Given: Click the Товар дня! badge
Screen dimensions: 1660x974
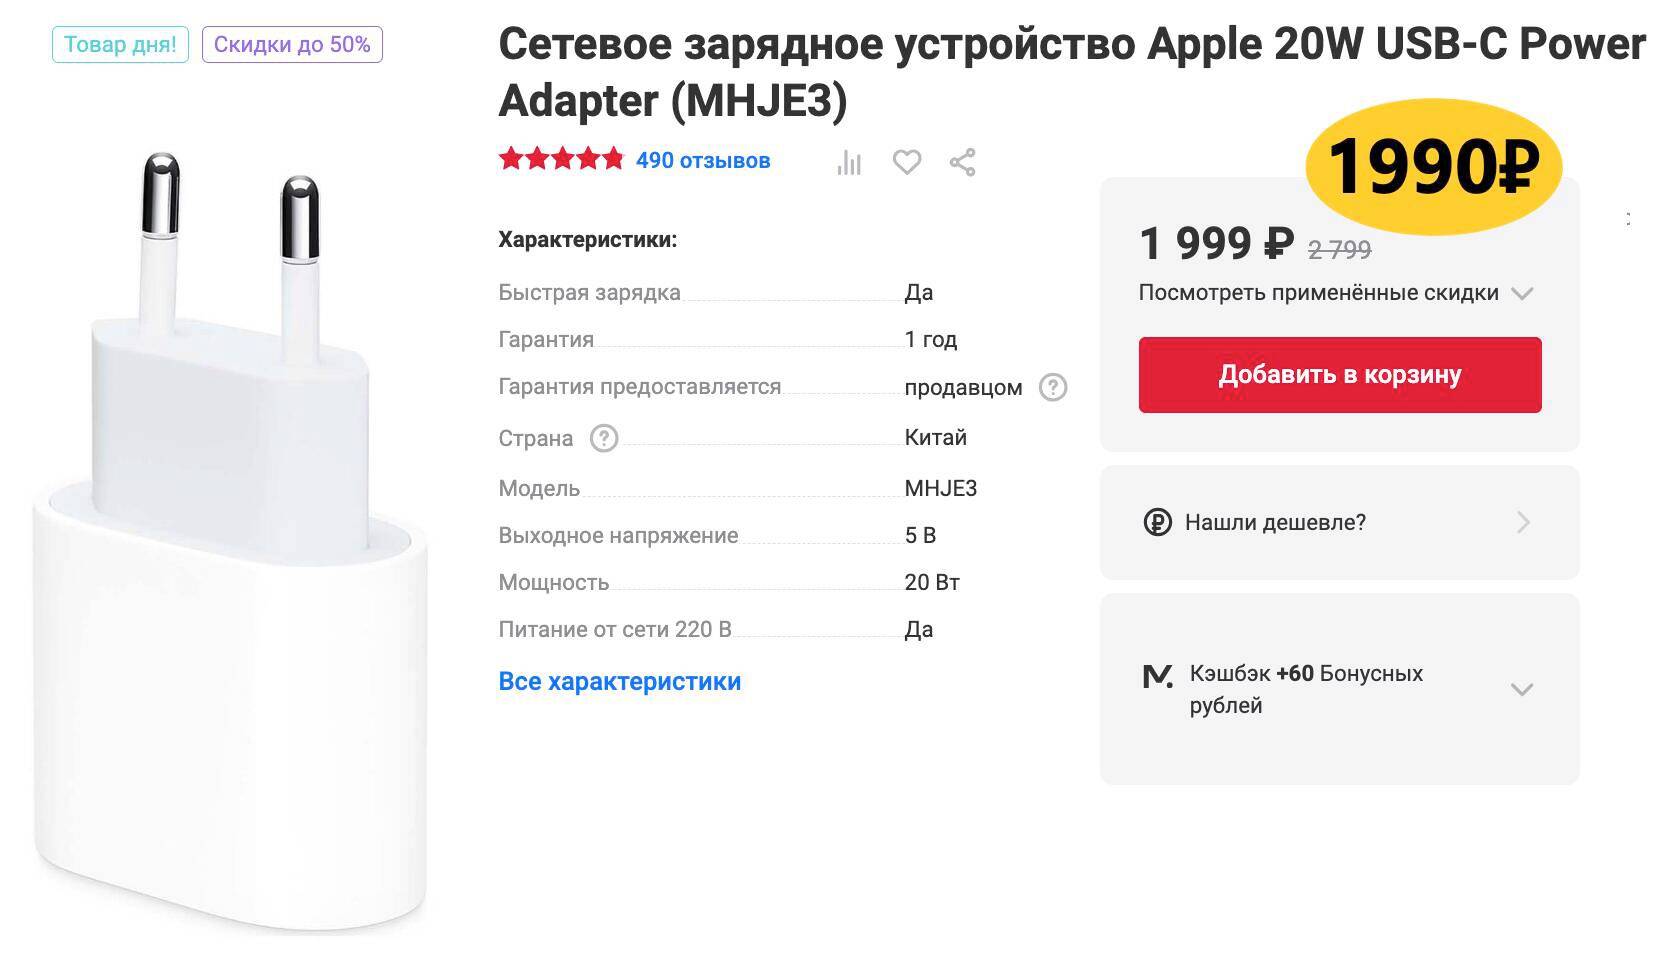Looking at the screenshot, I should tap(120, 44).
